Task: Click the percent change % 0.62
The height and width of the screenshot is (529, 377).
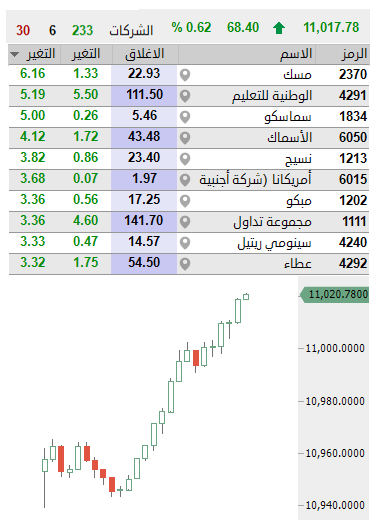Action: tap(191, 27)
